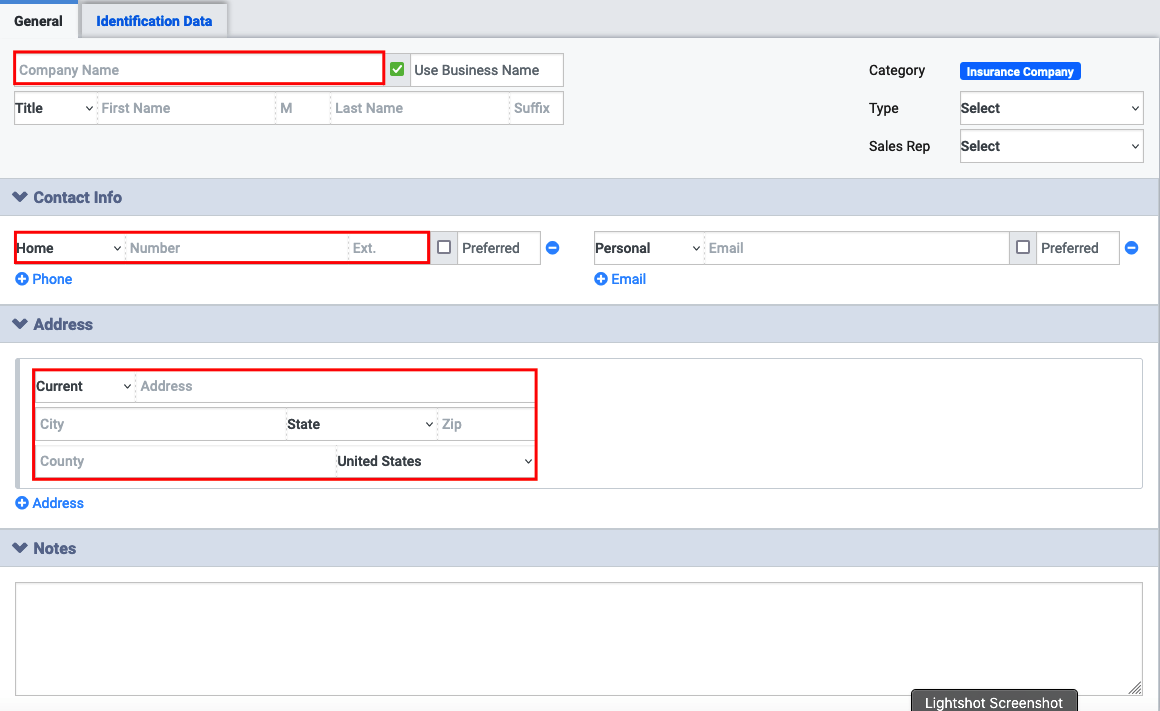This screenshot has height=711, width=1160.
Task: Remove the Home phone number row
Action: (x=553, y=248)
